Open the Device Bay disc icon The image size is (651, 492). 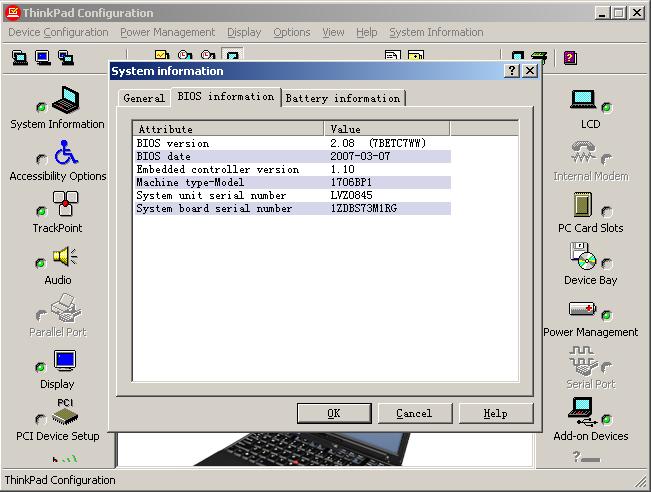[x=583, y=256]
